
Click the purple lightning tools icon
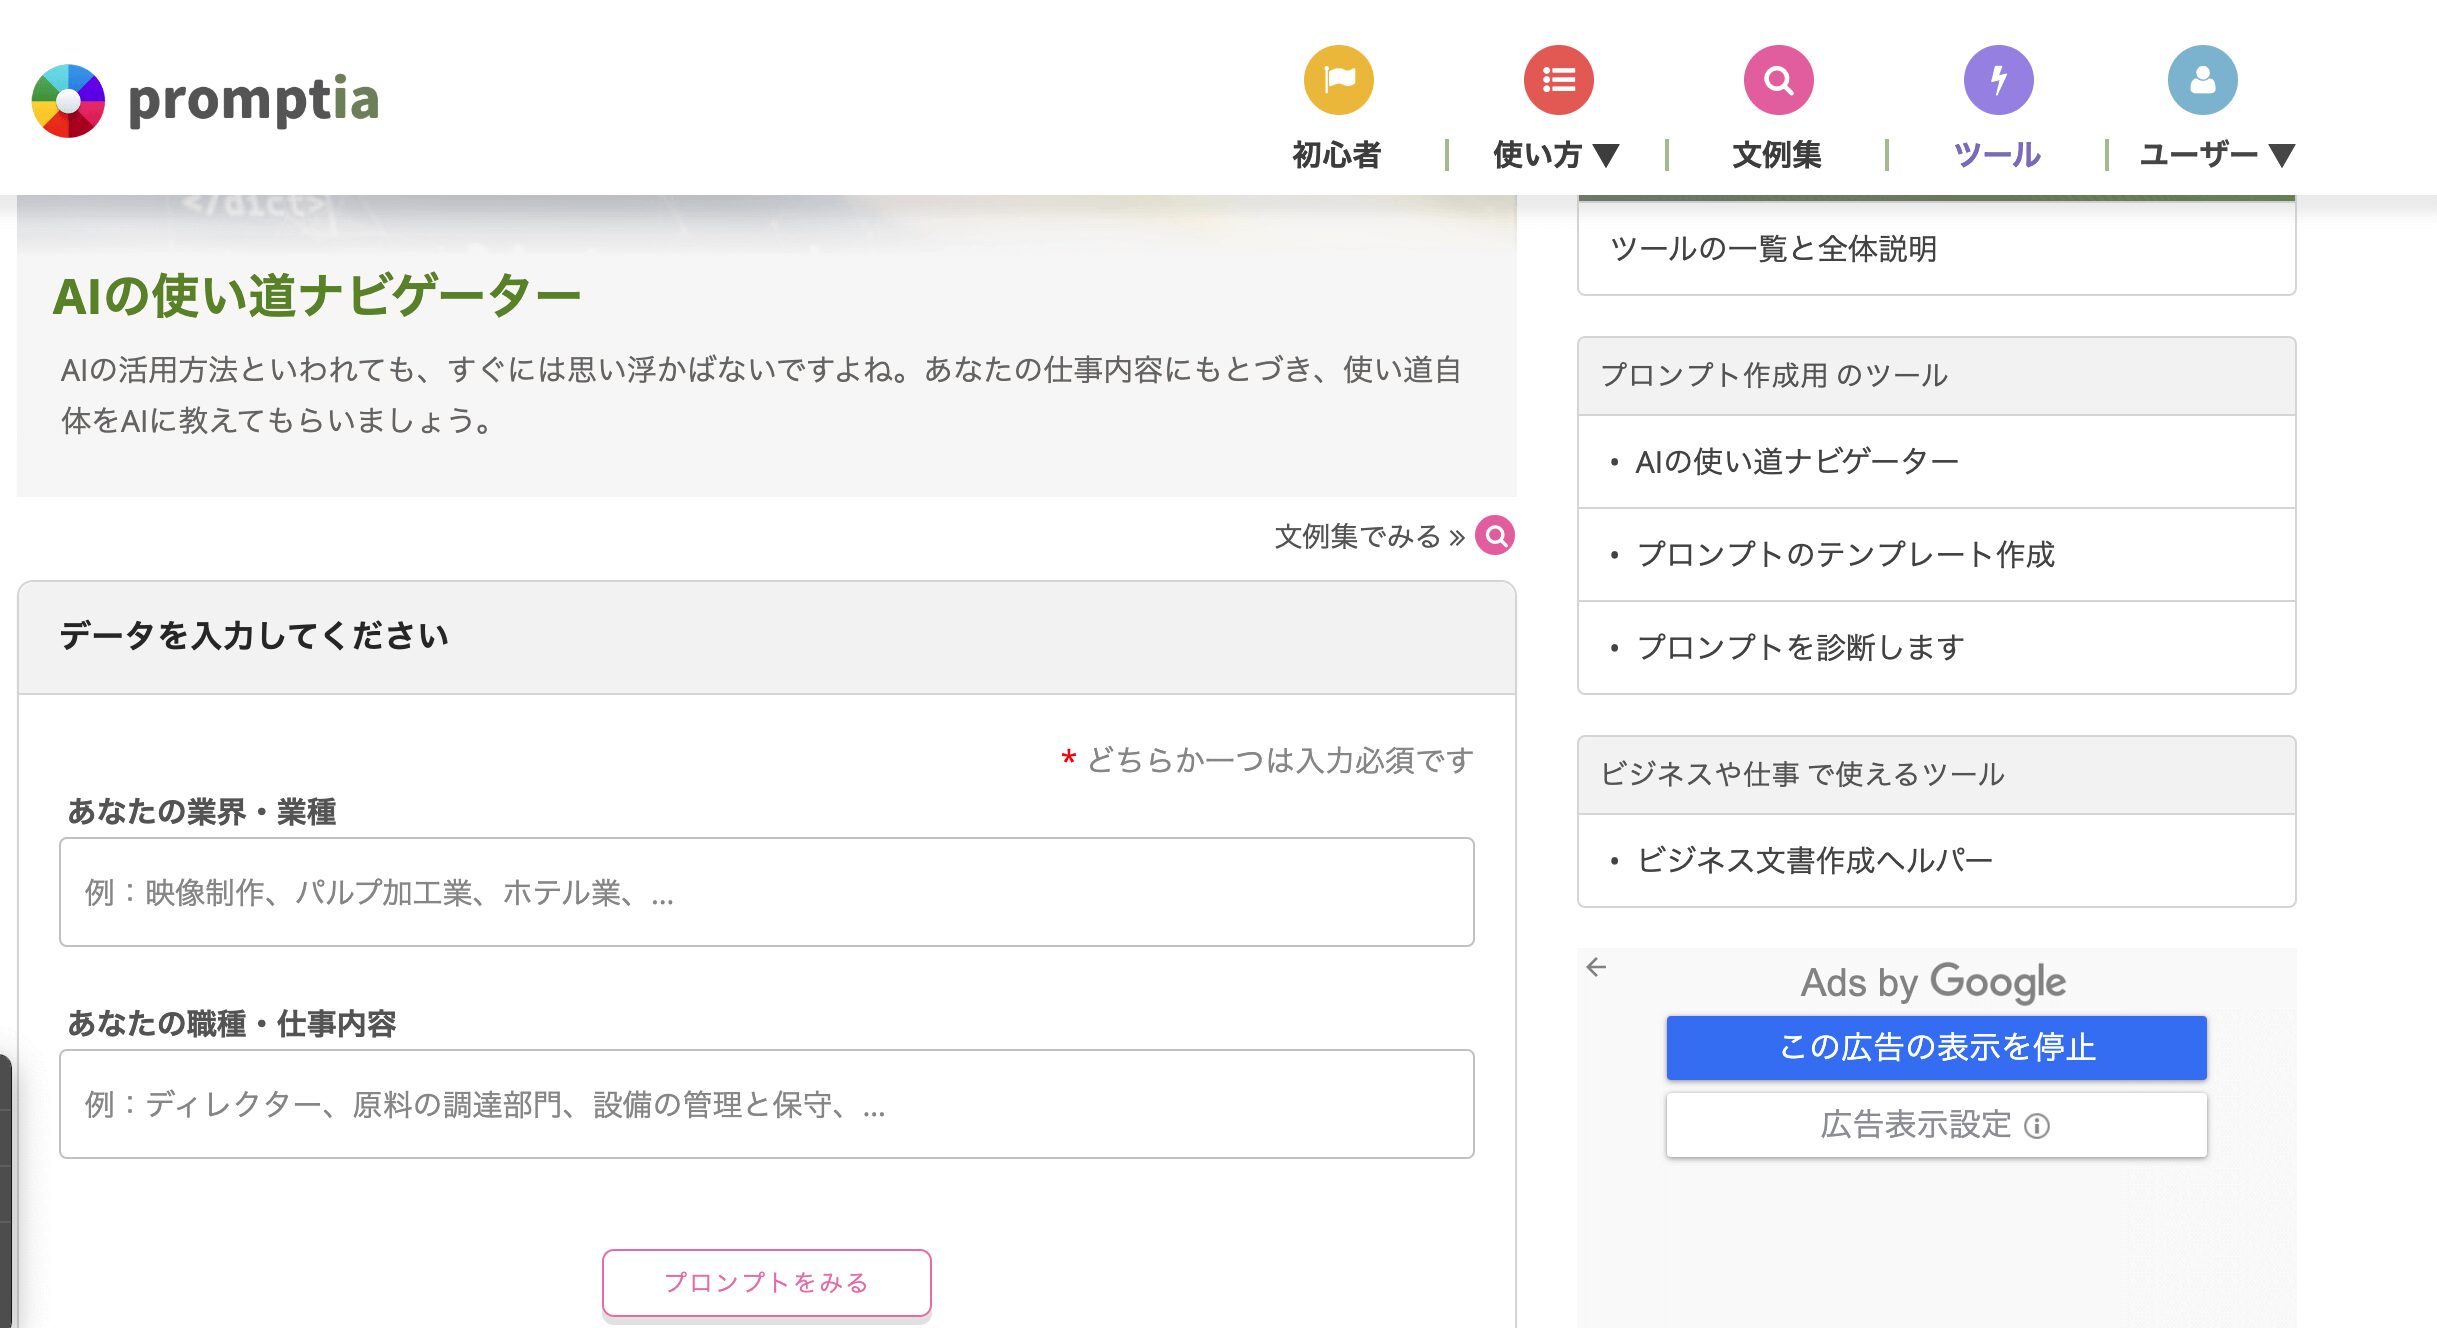[1998, 80]
